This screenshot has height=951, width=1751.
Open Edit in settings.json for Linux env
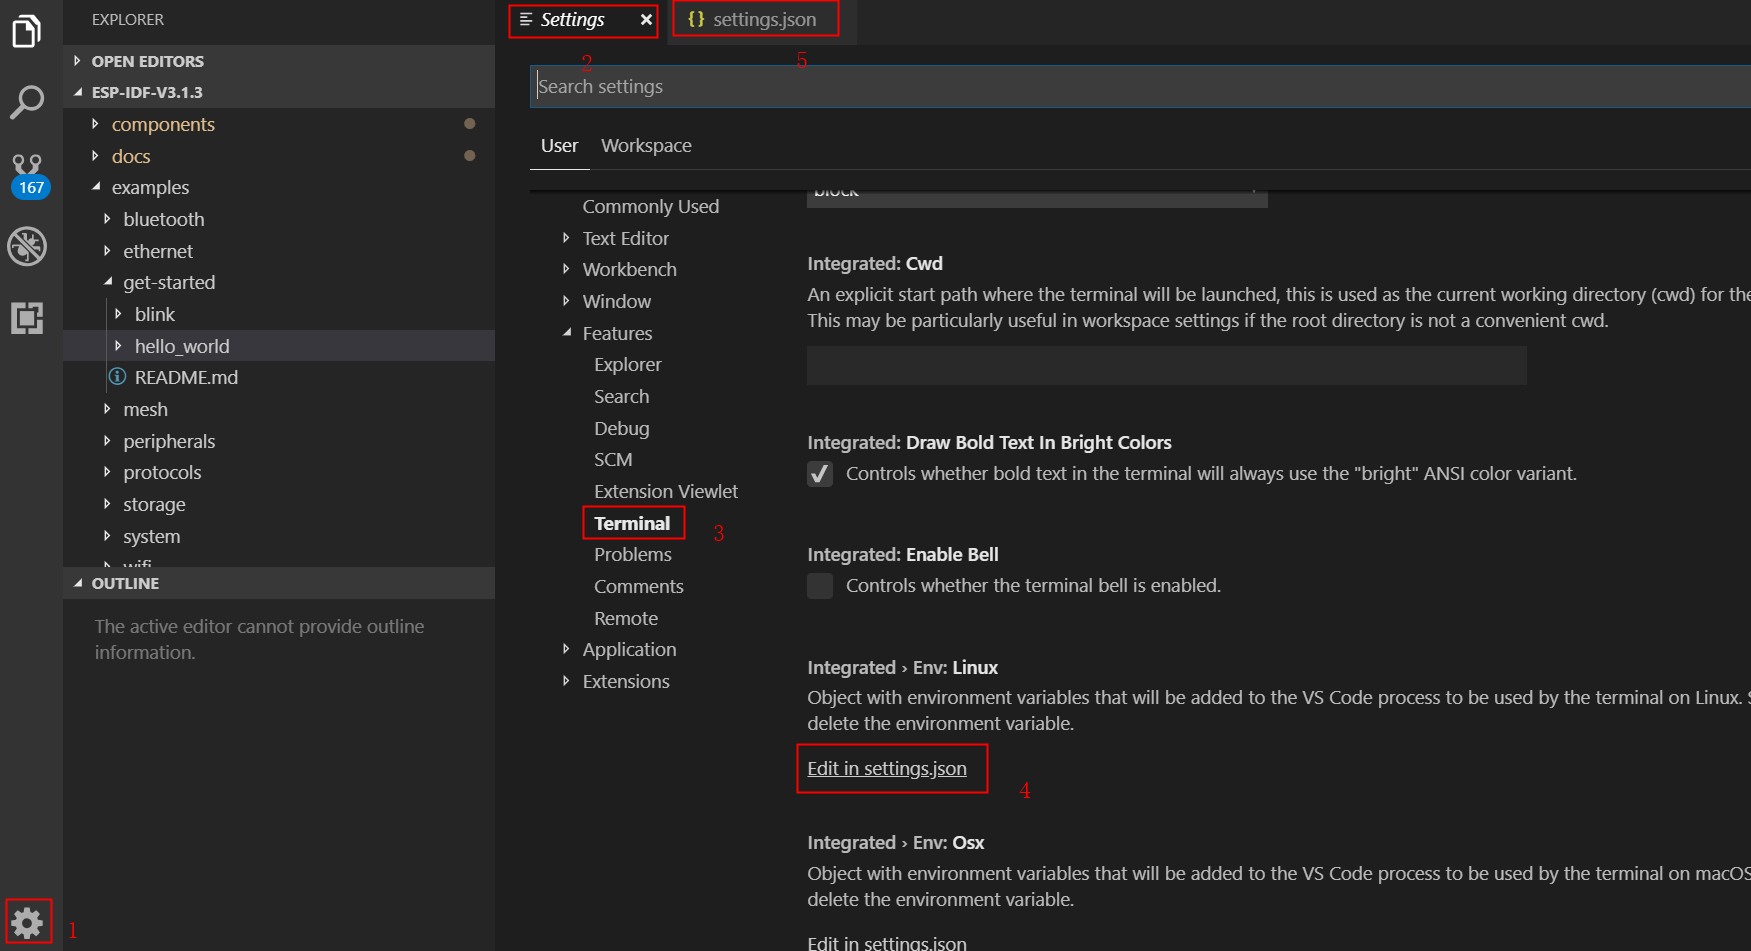pyautogui.click(x=886, y=768)
